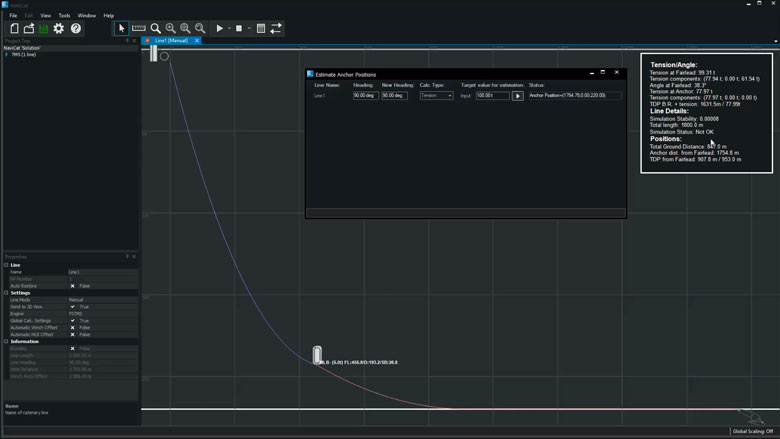Run estimation with the dialog play button
Image resolution: width=780 pixels, height=439 pixels.
click(517, 96)
